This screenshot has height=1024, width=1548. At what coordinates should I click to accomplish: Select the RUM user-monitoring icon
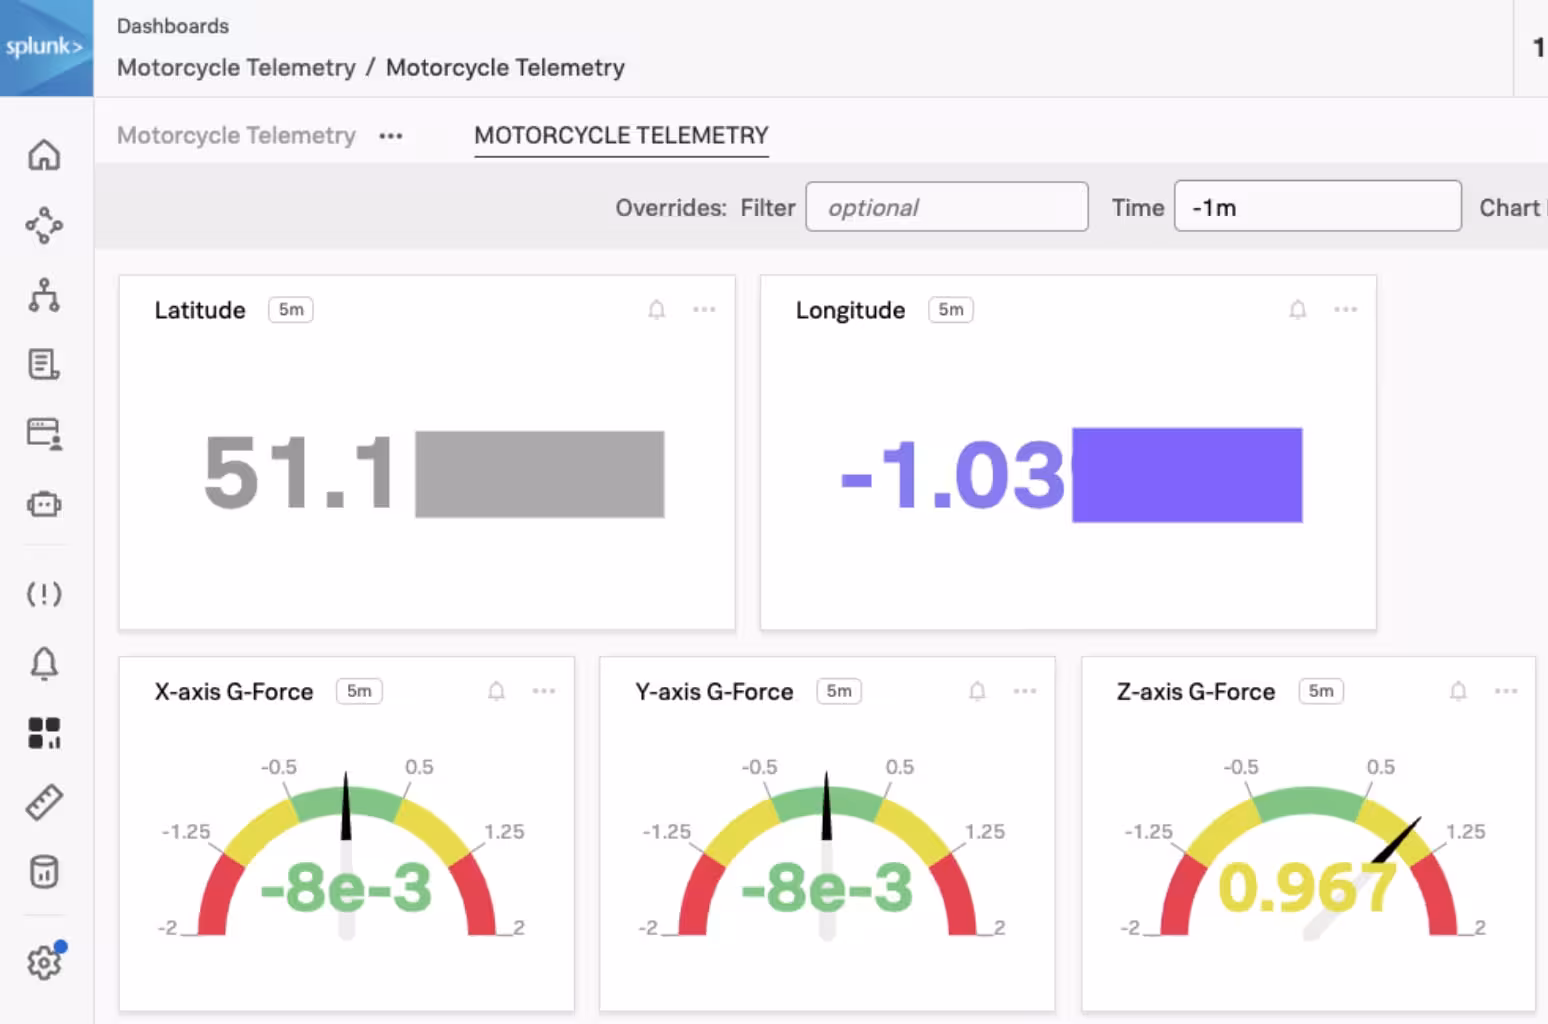click(x=44, y=435)
